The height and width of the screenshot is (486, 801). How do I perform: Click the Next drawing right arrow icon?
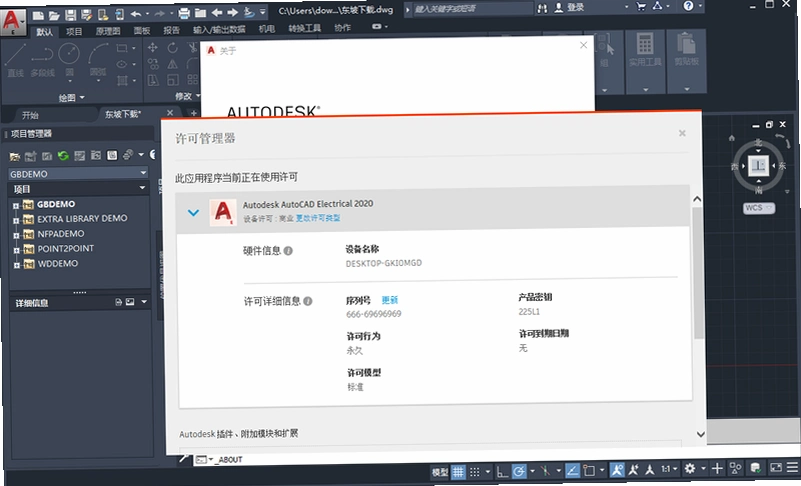(232, 12)
